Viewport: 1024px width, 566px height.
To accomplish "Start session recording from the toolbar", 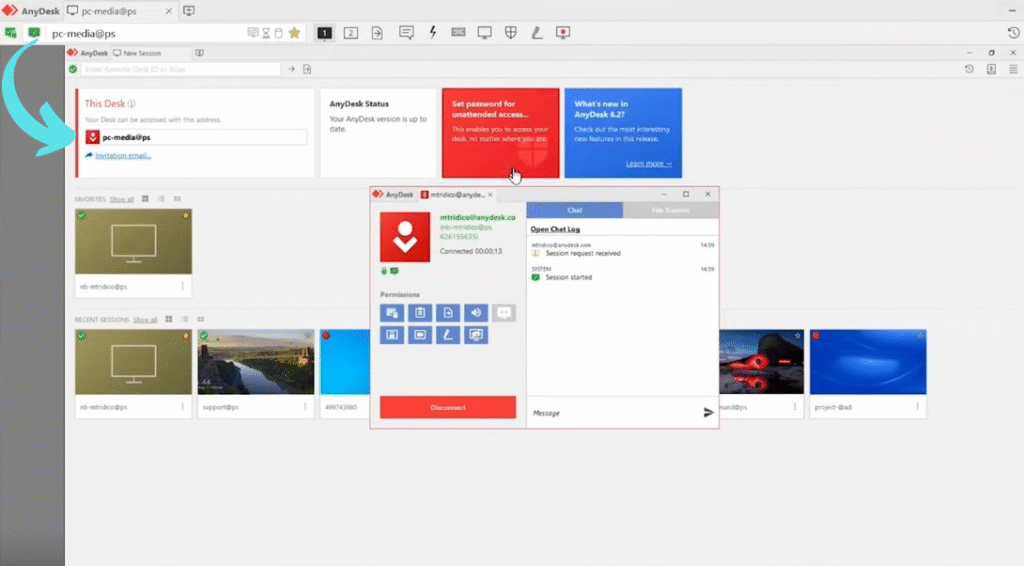I will (563, 33).
